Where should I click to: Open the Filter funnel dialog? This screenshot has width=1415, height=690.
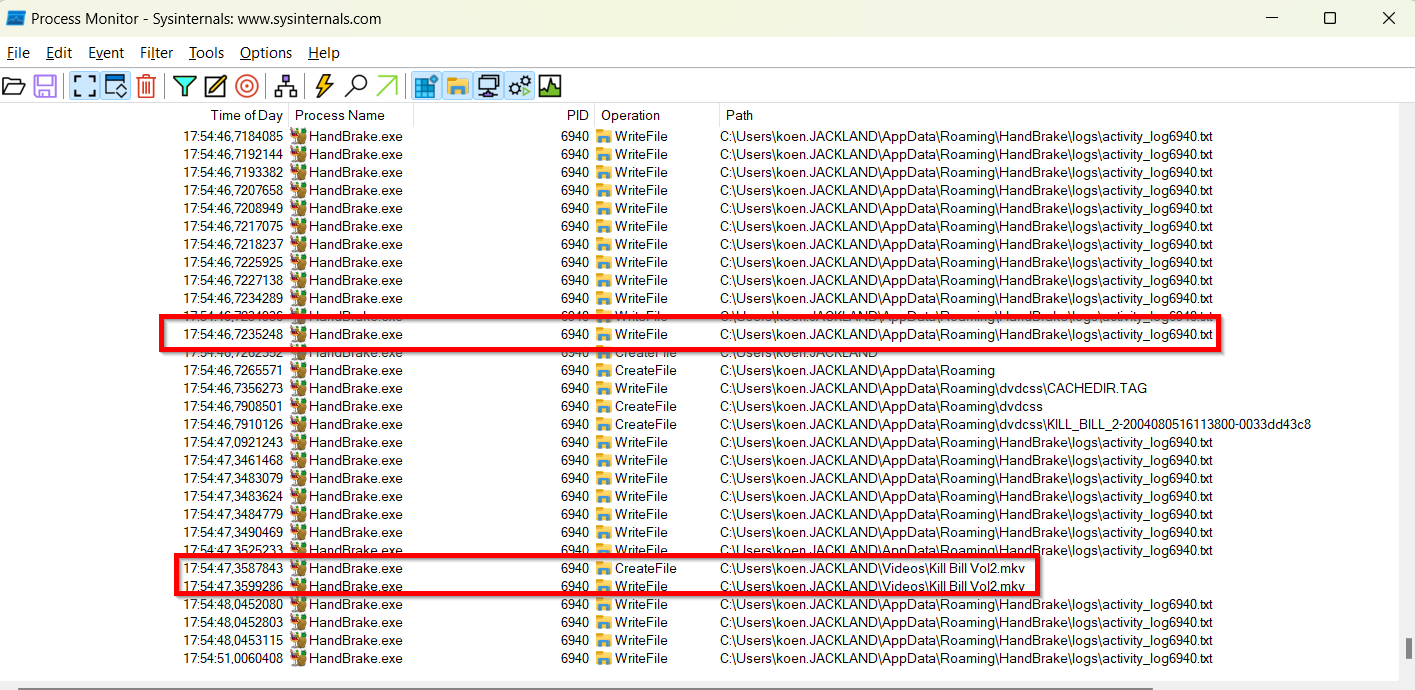pos(184,86)
